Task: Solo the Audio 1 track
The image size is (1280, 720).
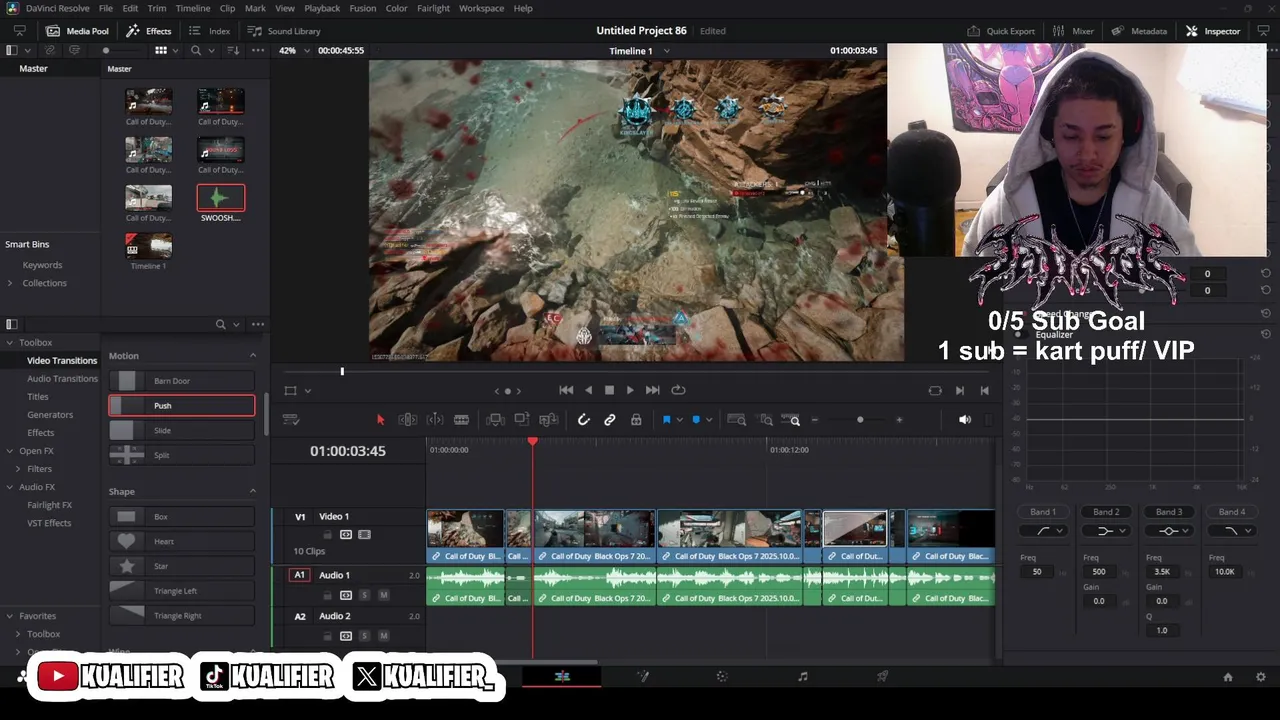Action: 364,595
